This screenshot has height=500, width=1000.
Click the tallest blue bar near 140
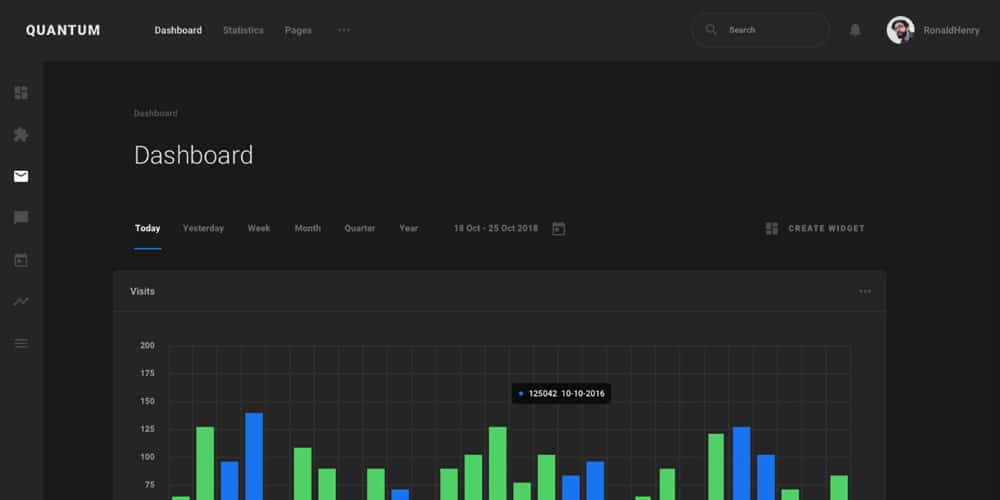click(254, 456)
